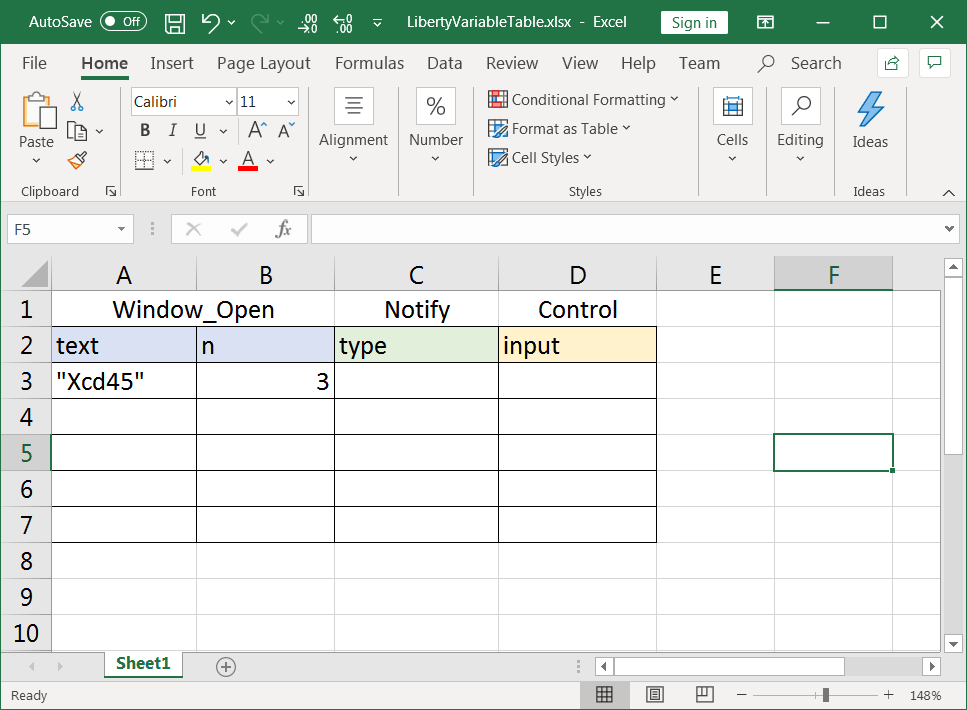Toggle Underline formatting
Screen dimensions: 967x710
(x=200, y=130)
